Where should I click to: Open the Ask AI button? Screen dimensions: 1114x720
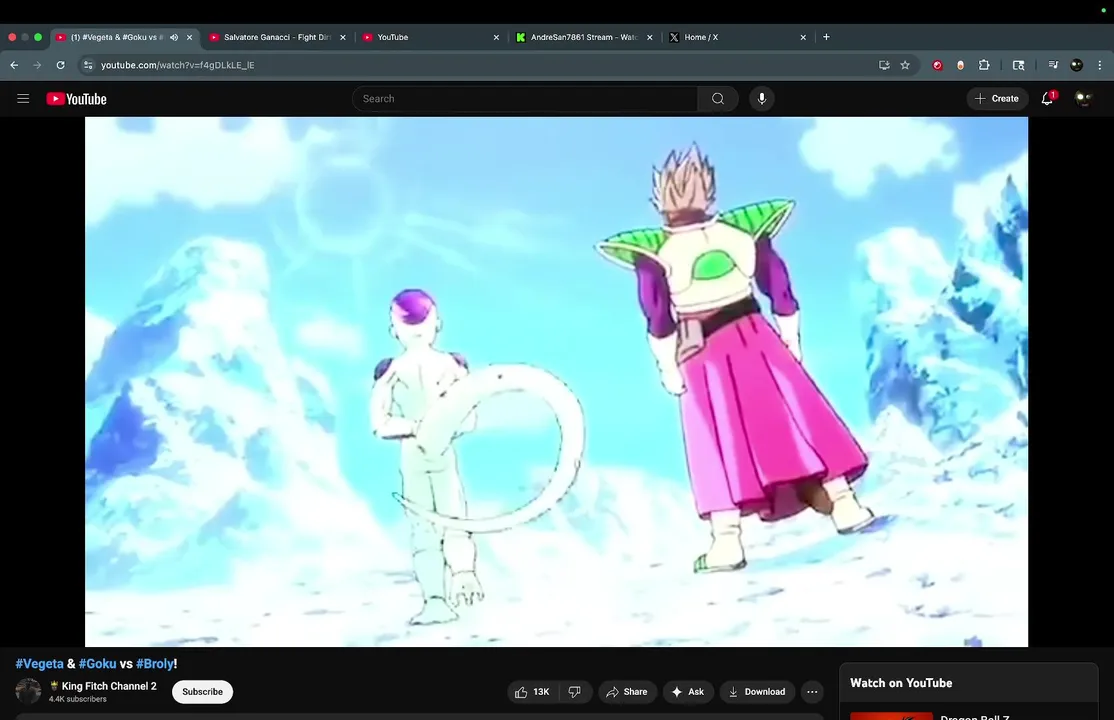pos(688,692)
